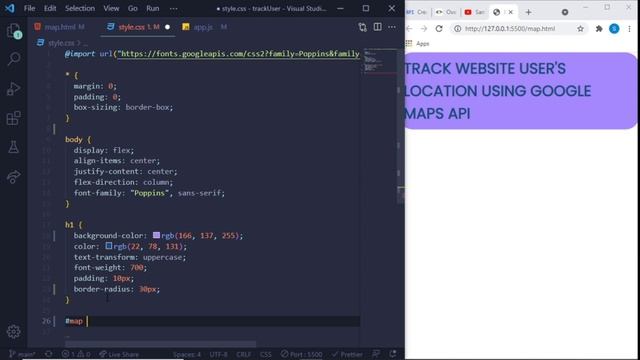Show more menus via title bar ellipsis
The image size is (640, 360).
(x=173, y=8)
